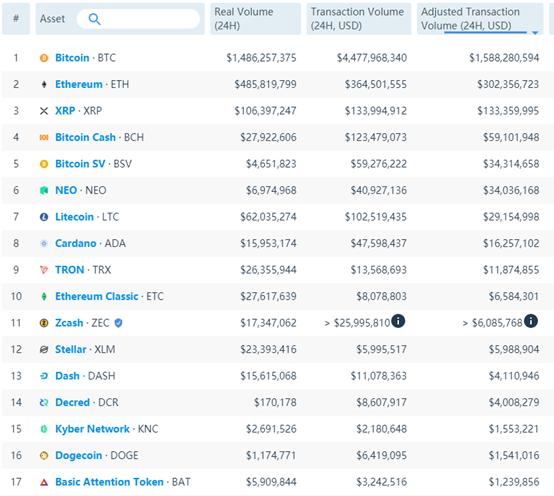Open the Cardano asset link
Viewport: 554px width, 496px height.
(76, 243)
